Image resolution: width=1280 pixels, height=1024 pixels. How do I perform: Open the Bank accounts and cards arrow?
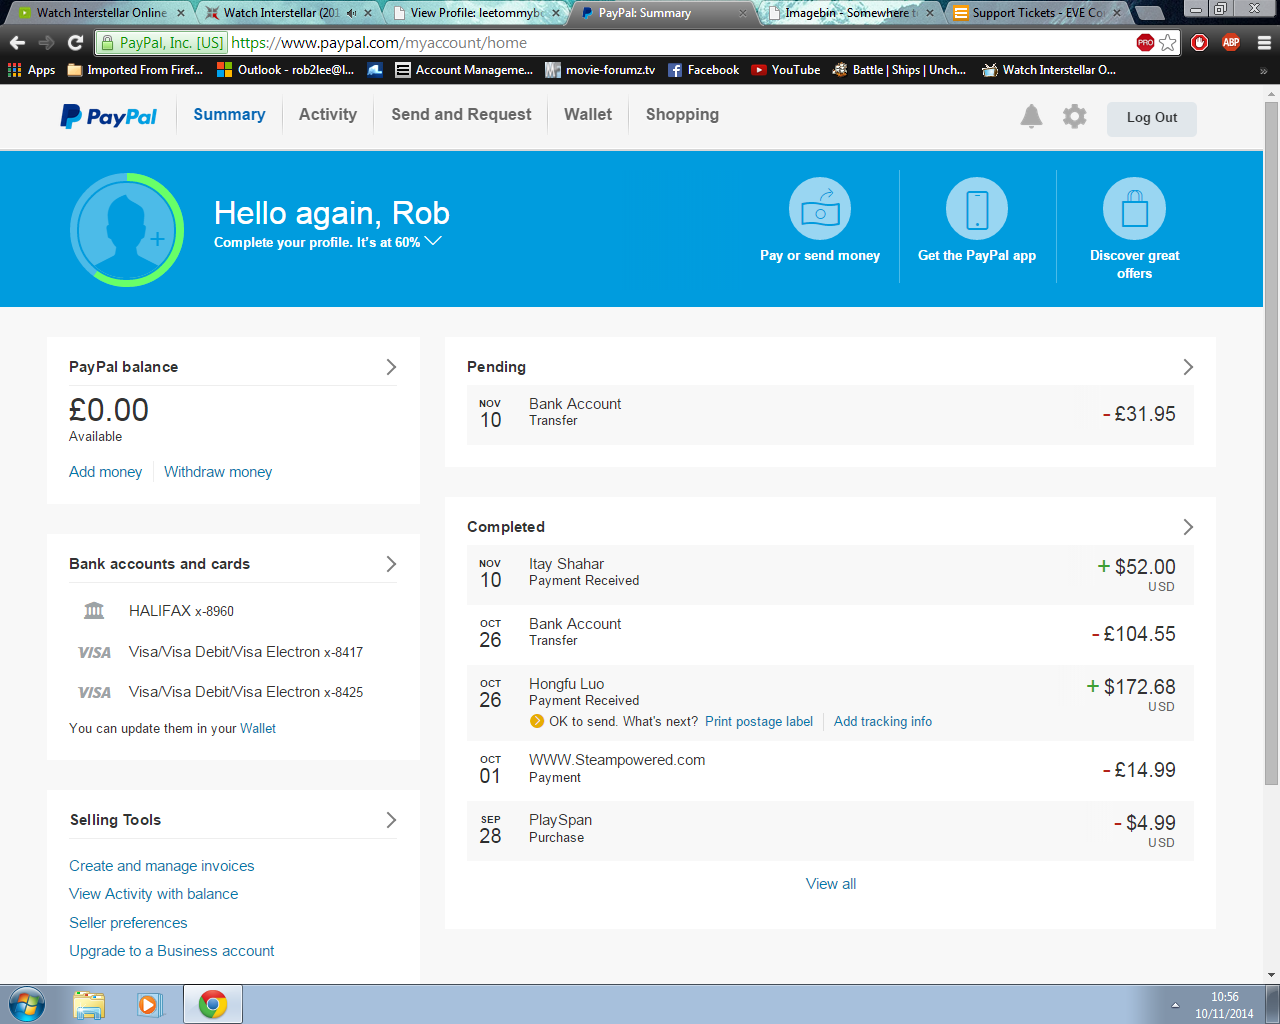coord(391,564)
